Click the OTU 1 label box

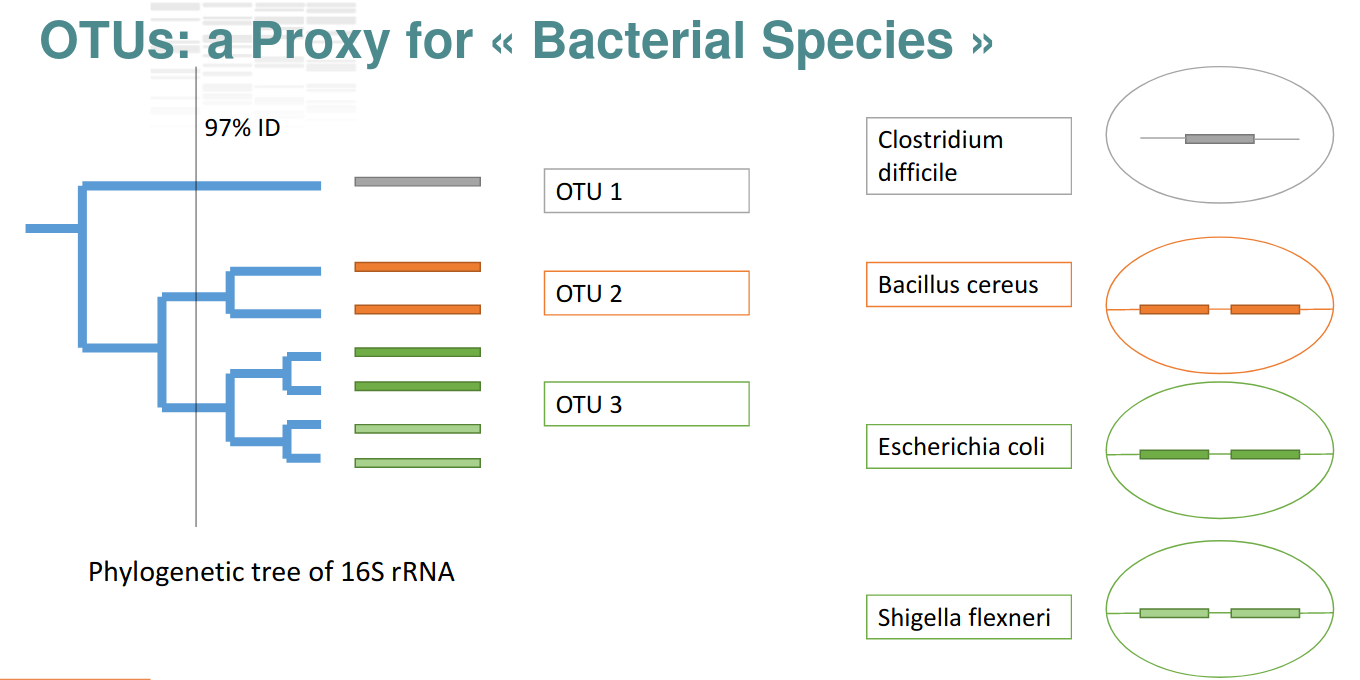pyautogui.click(x=646, y=191)
